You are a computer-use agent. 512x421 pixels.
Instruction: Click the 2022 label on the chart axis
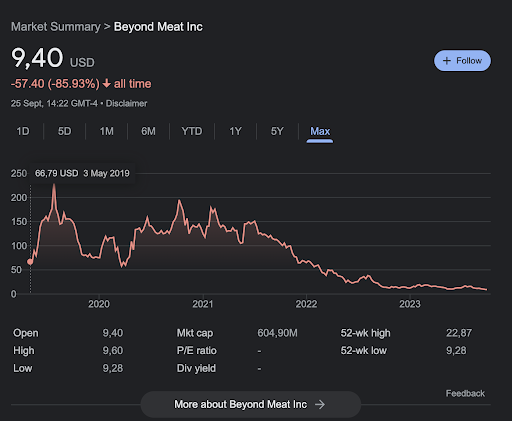(306, 304)
